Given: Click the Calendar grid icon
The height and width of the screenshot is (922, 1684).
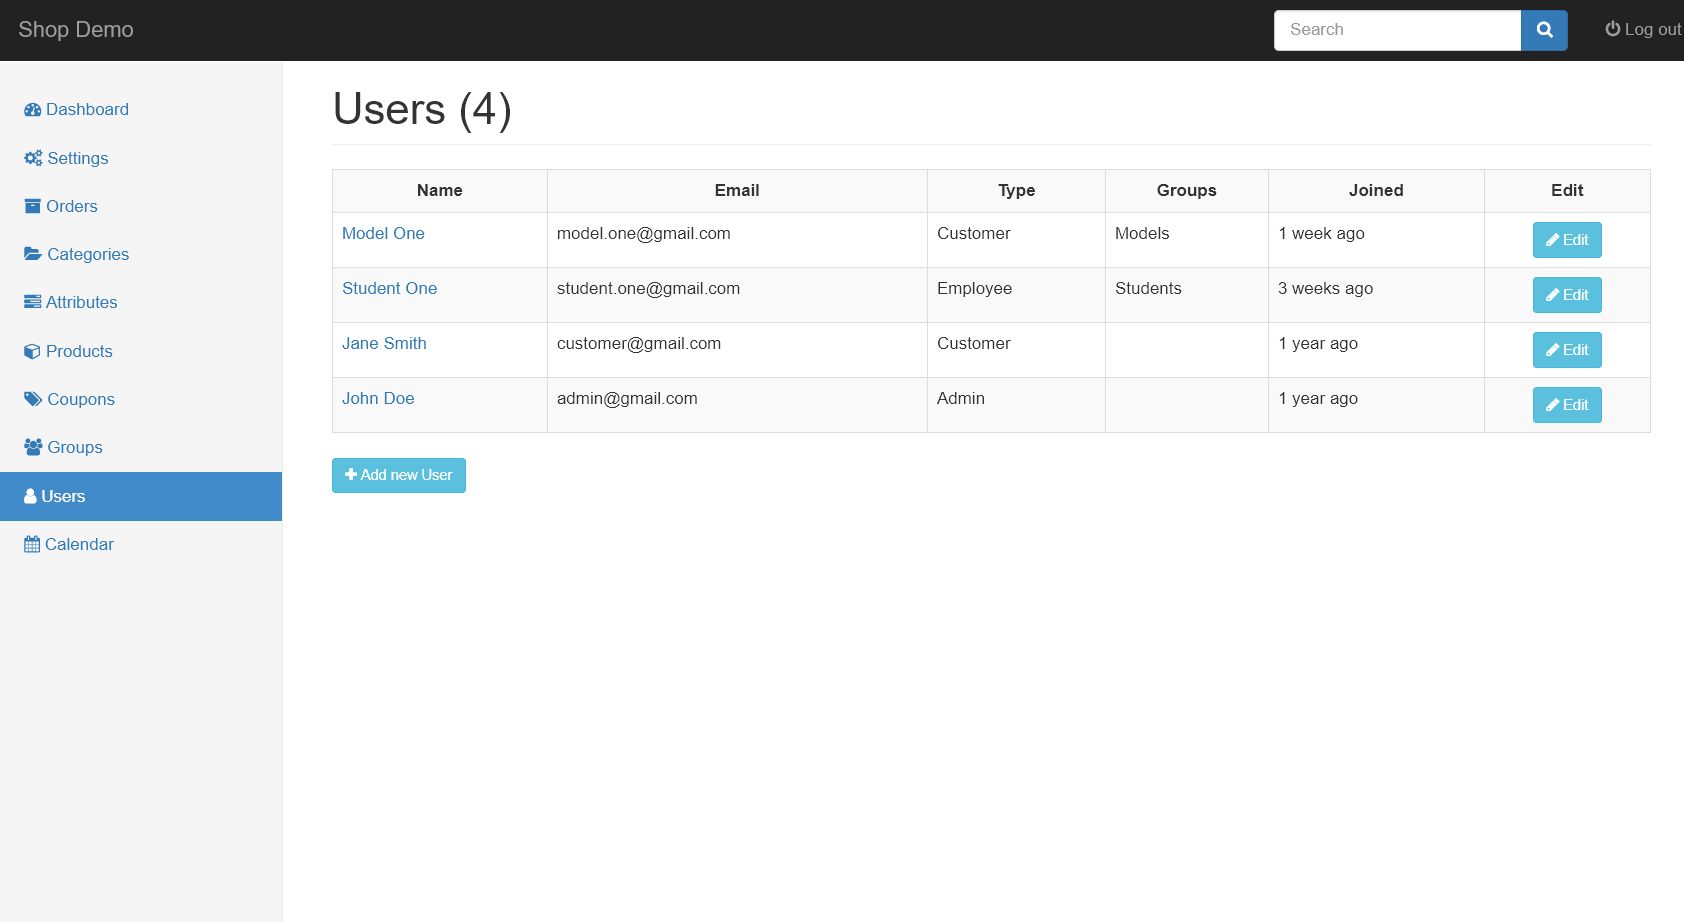Looking at the screenshot, I should click(32, 544).
